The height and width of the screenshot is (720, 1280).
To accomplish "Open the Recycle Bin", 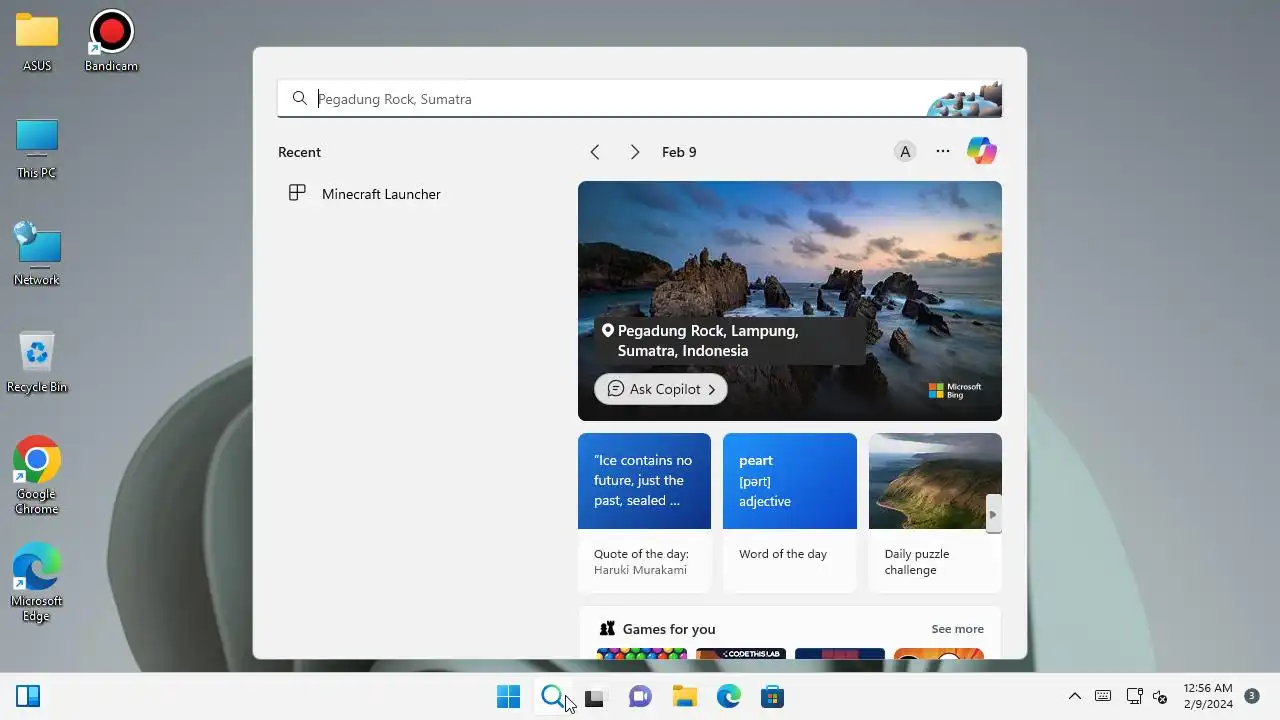I will point(37,362).
